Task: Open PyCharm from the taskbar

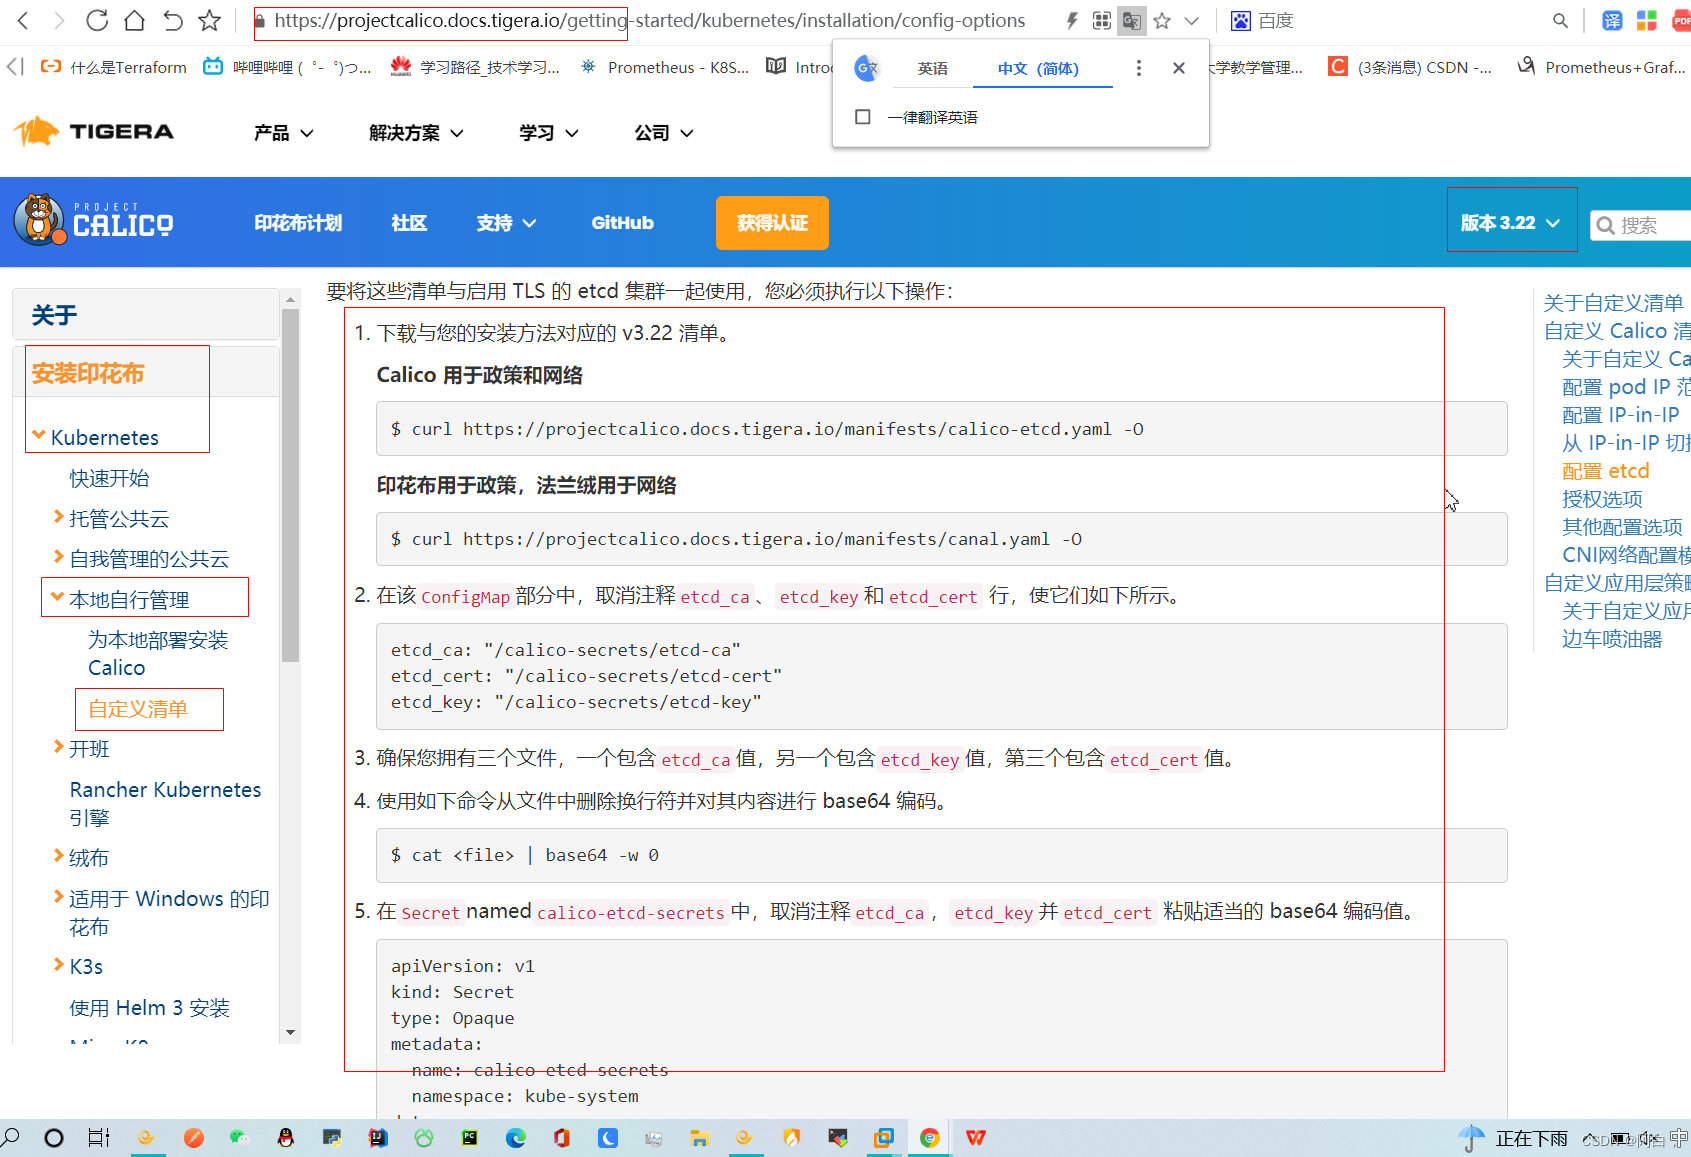Action: (x=470, y=1138)
